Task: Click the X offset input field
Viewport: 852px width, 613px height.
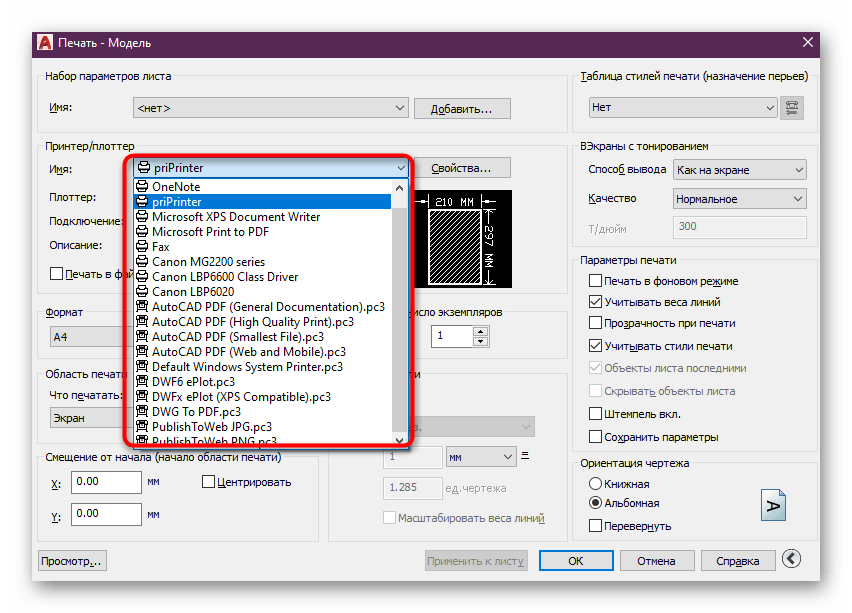Action: tap(106, 482)
